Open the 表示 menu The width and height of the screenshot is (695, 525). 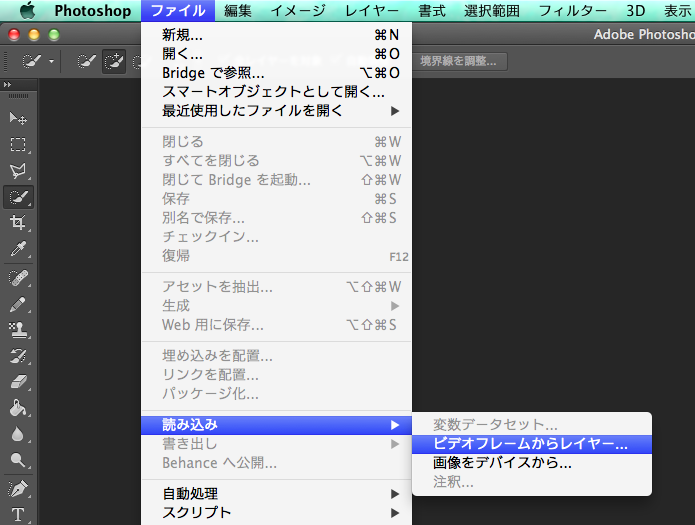(x=678, y=11)
